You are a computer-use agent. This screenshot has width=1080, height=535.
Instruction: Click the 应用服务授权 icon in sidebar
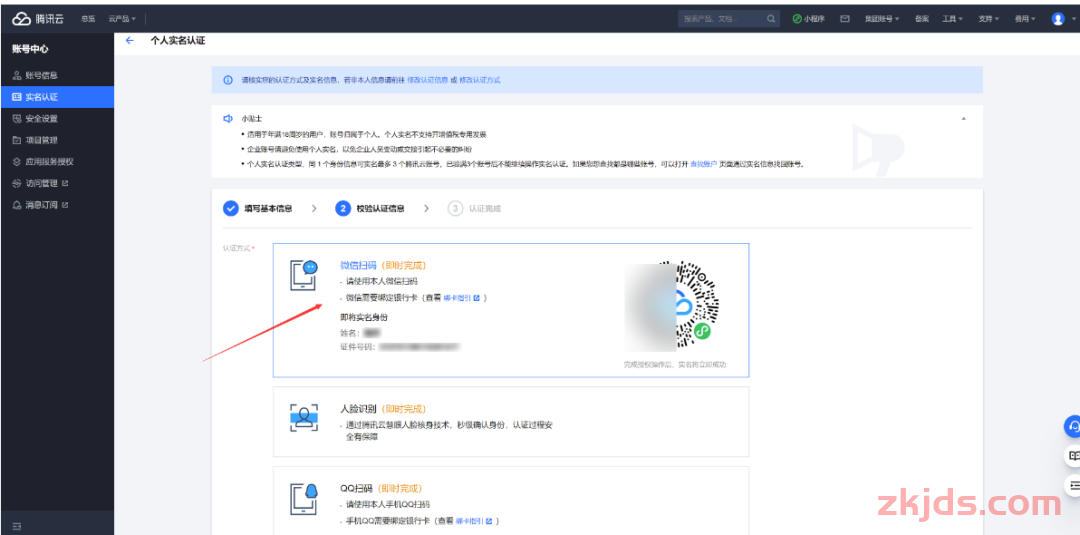click(x=17, y=162)
